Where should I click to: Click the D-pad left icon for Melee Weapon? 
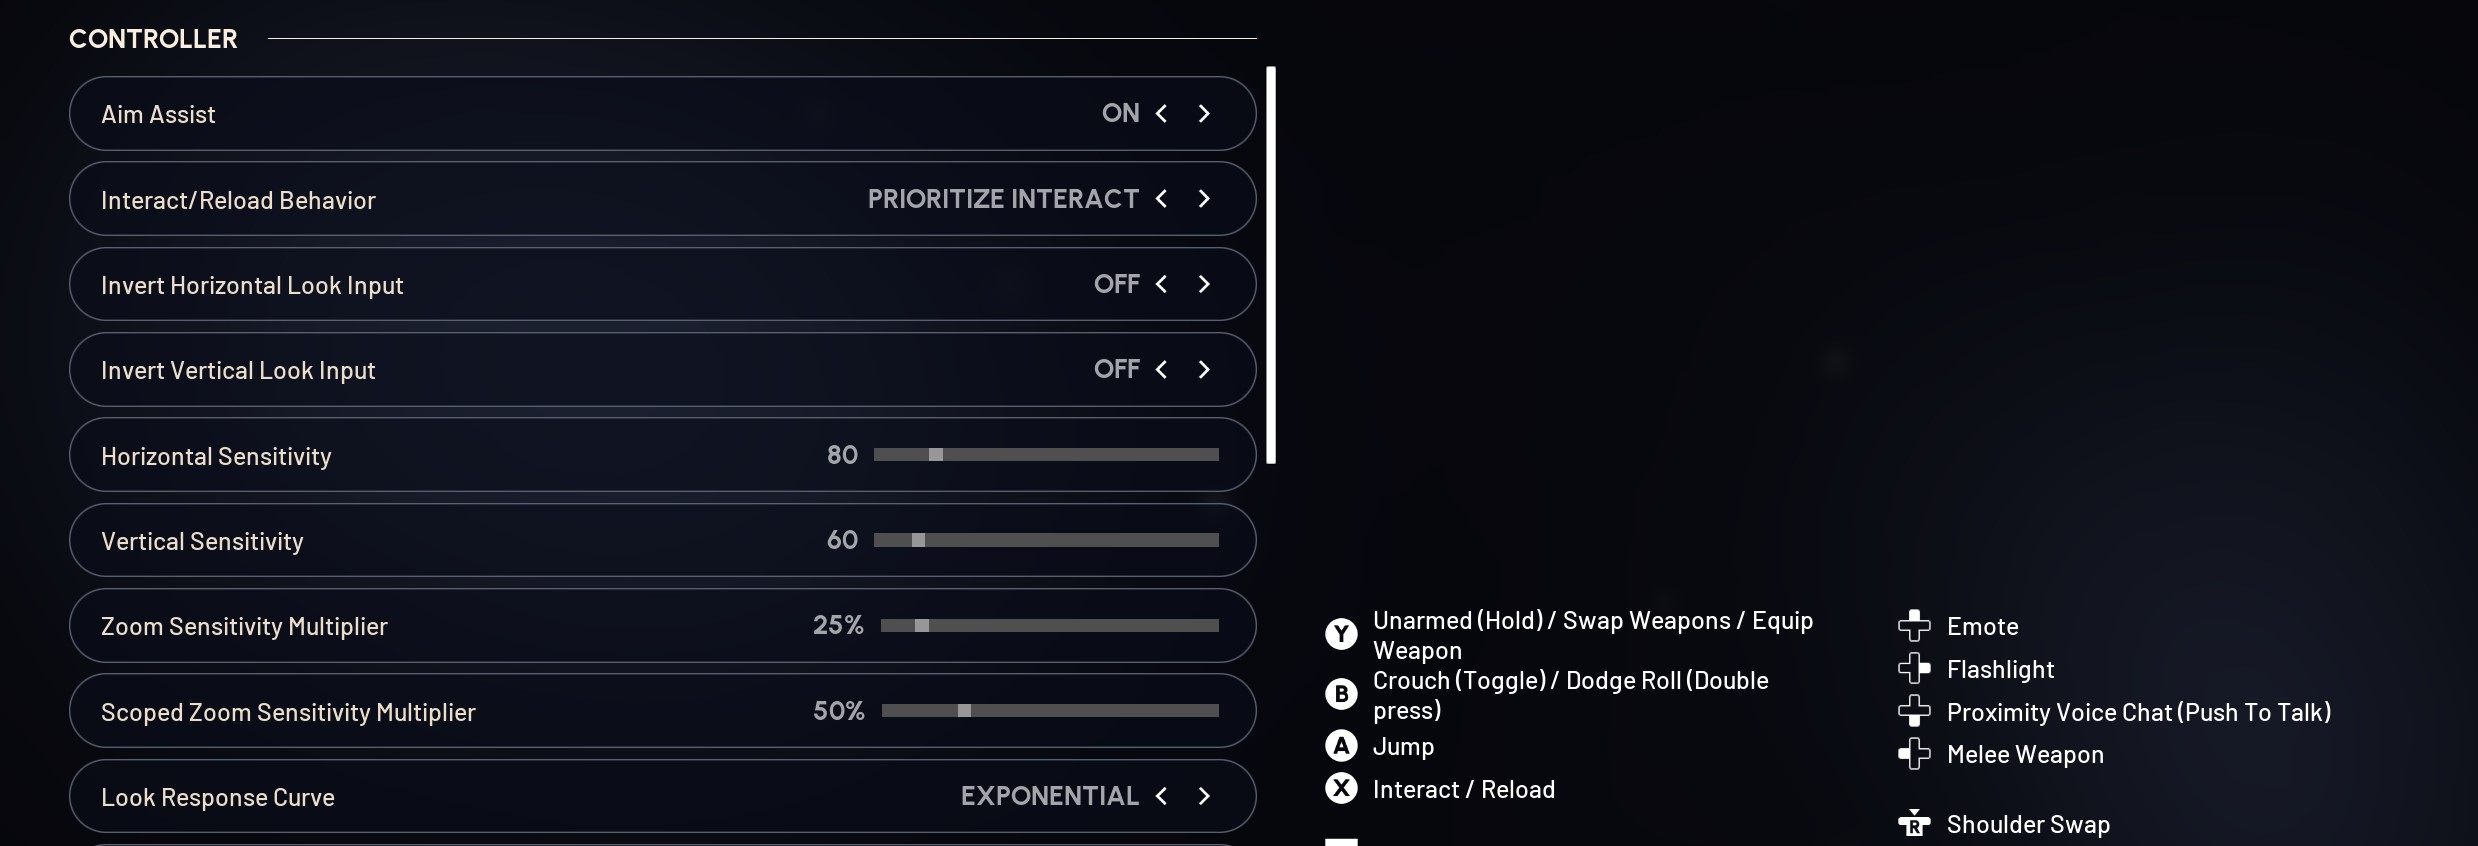coord(1914,754)
